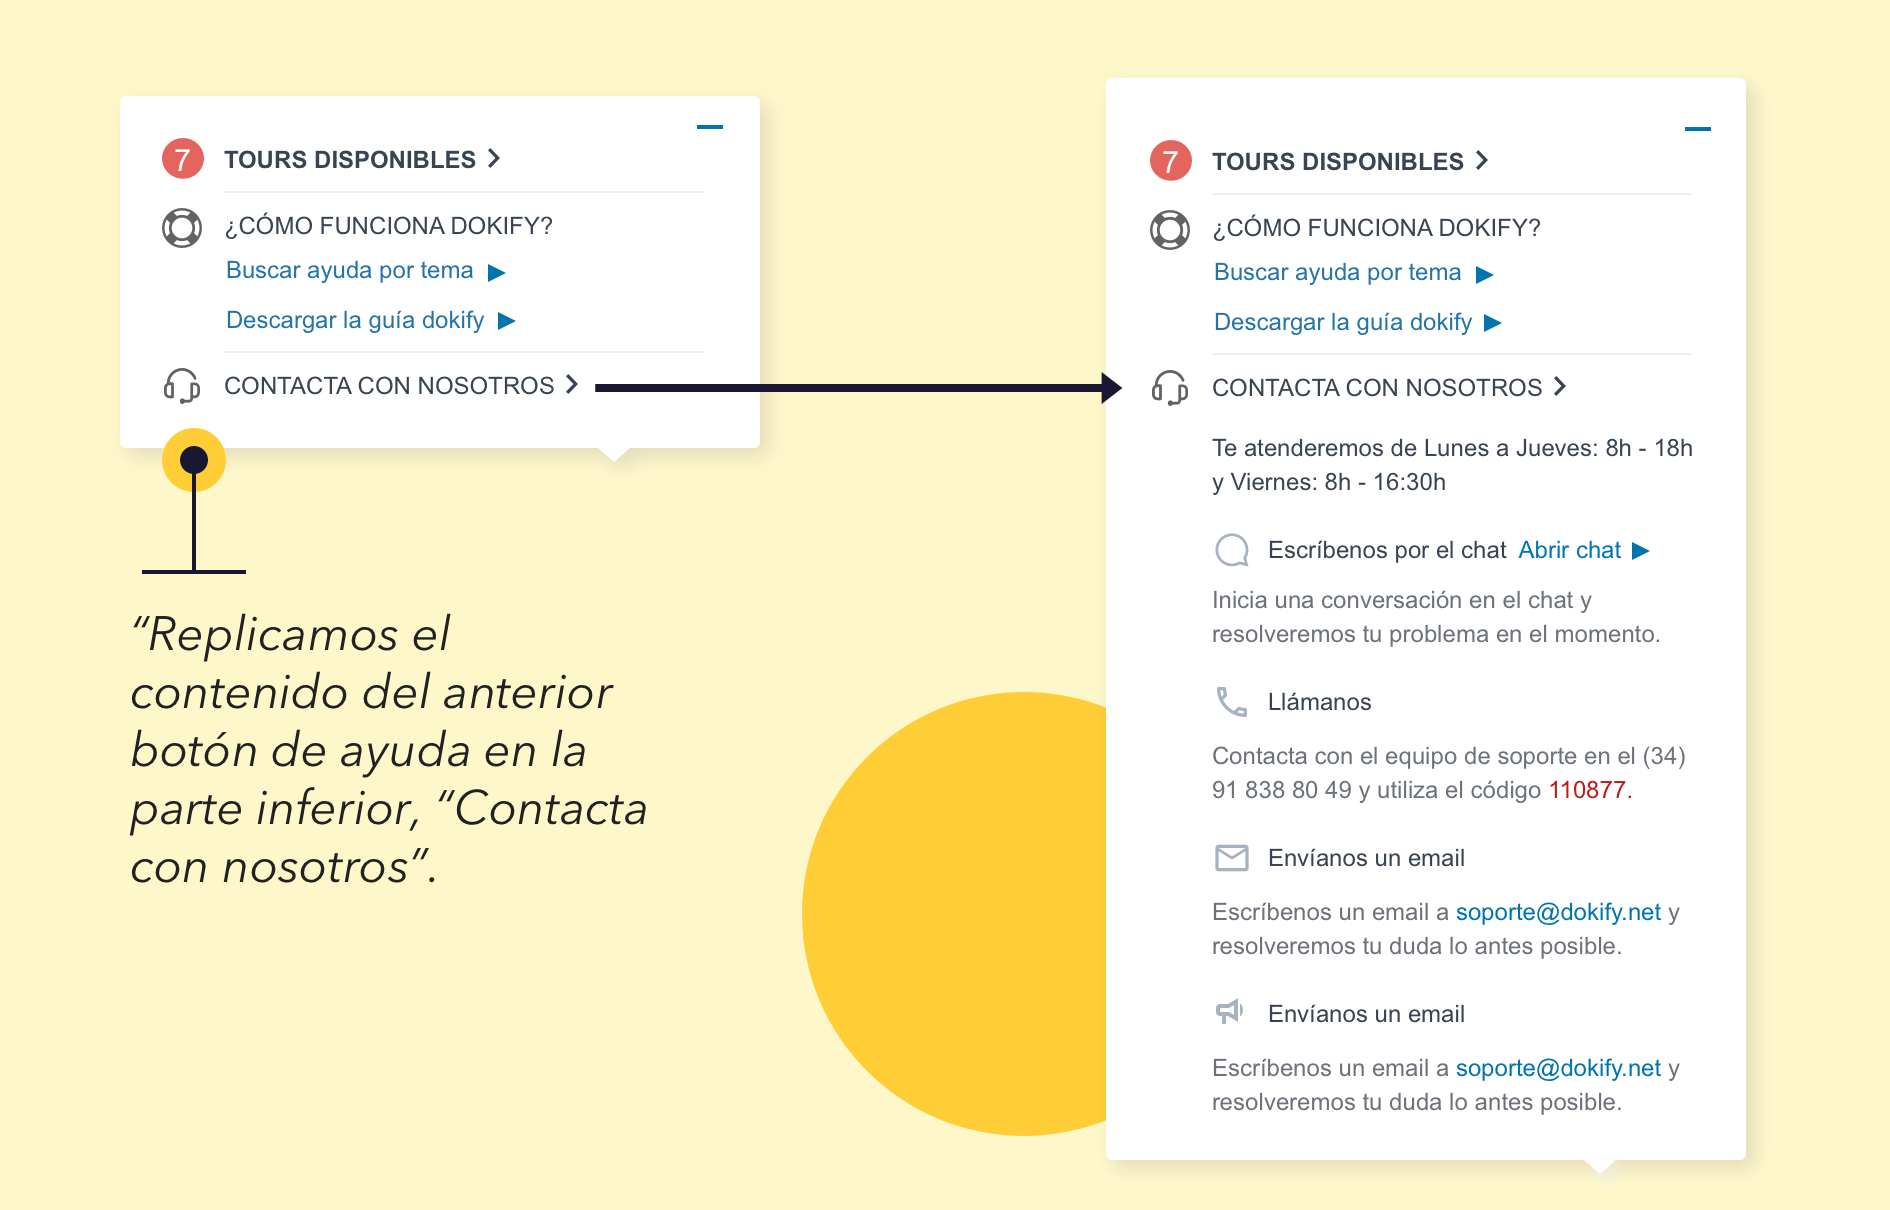Open the chat via the Abrir chat link
The height and width of the screenshot is (1210, 1890).
click(1568, 550)
